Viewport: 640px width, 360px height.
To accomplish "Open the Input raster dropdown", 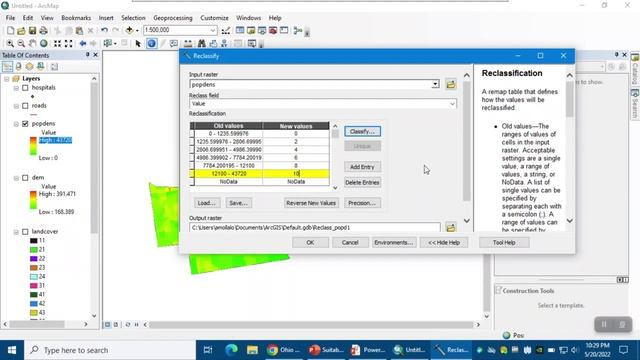I will (435, 84).
